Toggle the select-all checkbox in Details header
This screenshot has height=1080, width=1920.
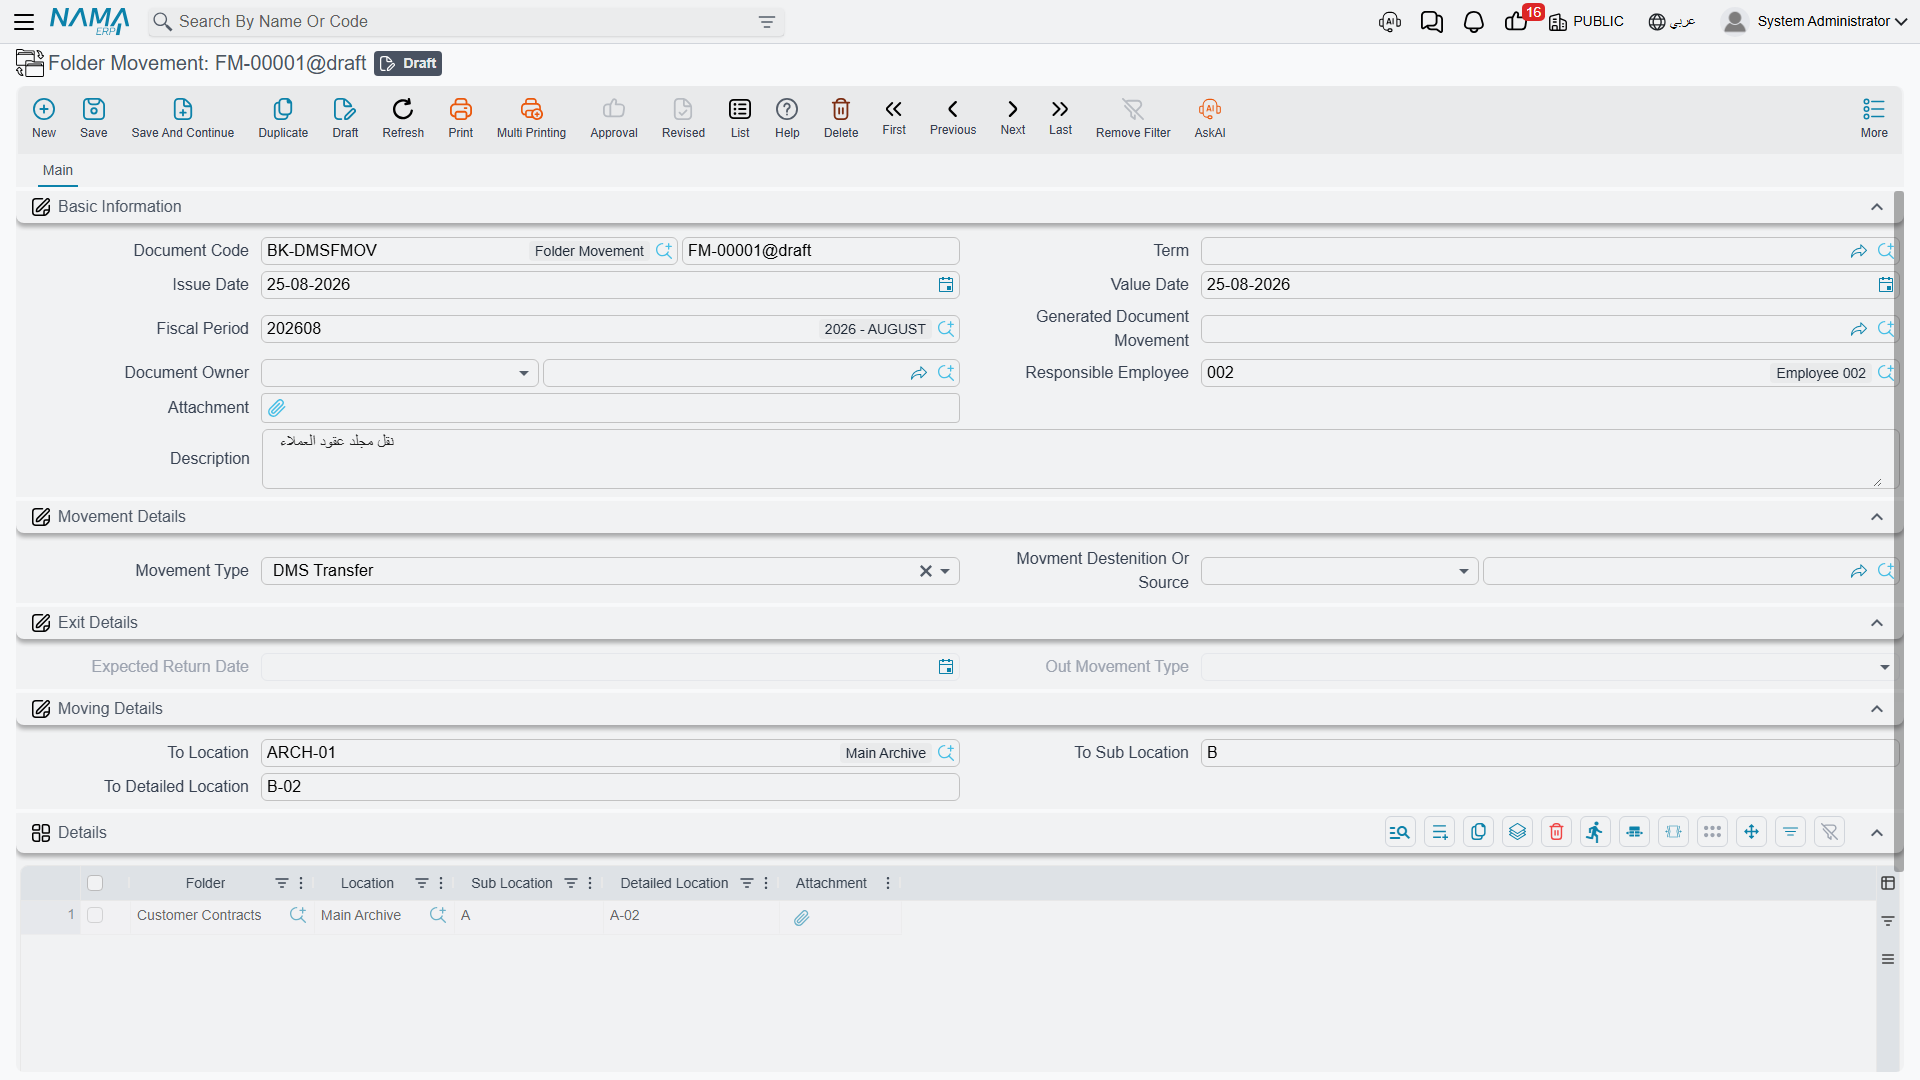(x=95, y=883)
